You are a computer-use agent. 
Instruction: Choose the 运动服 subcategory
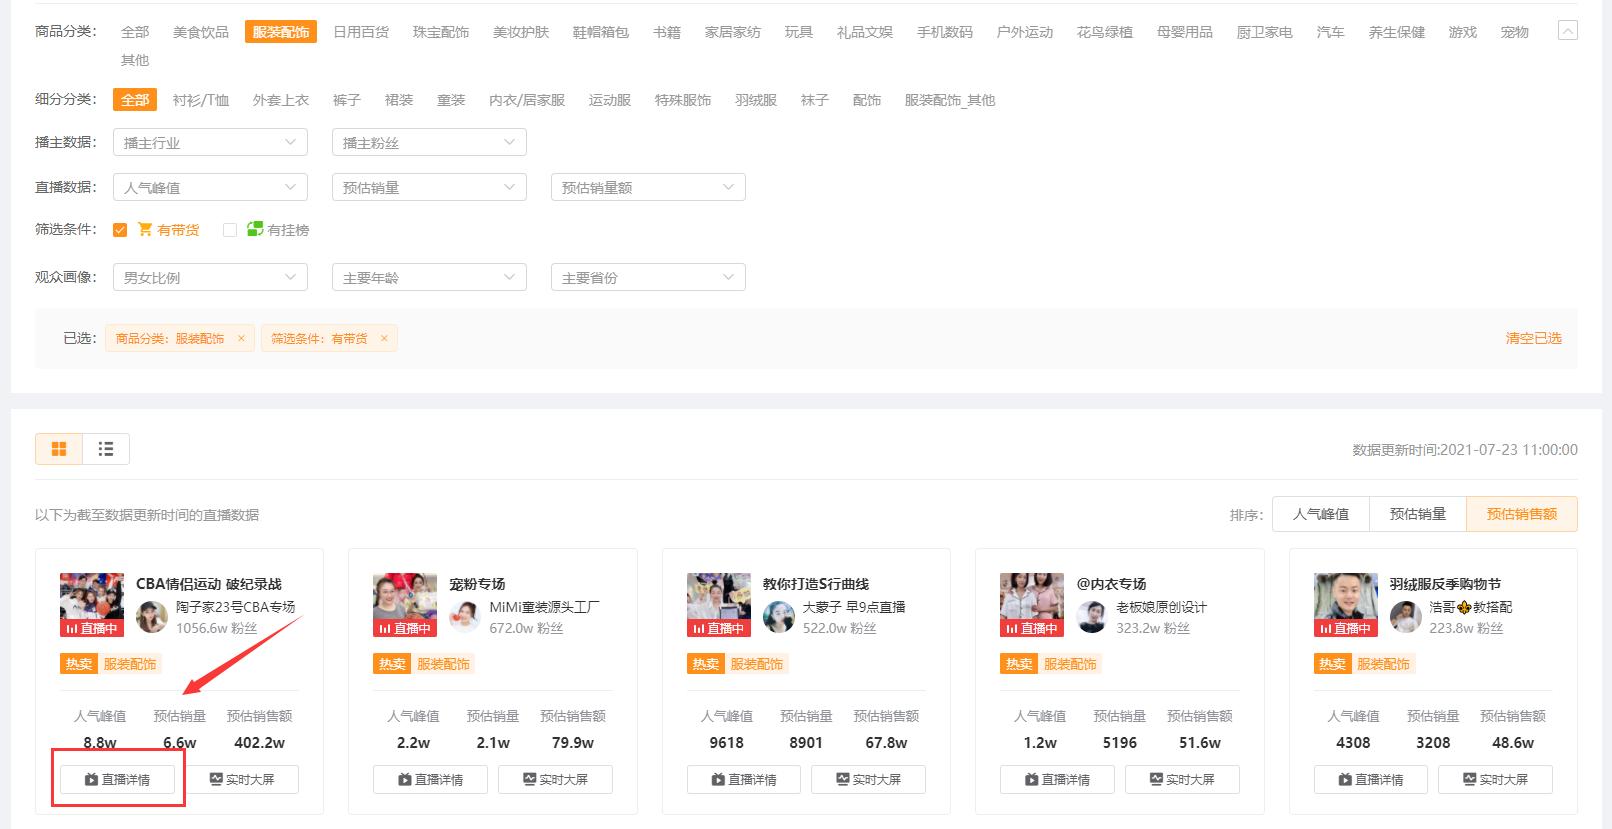[610, 100]
